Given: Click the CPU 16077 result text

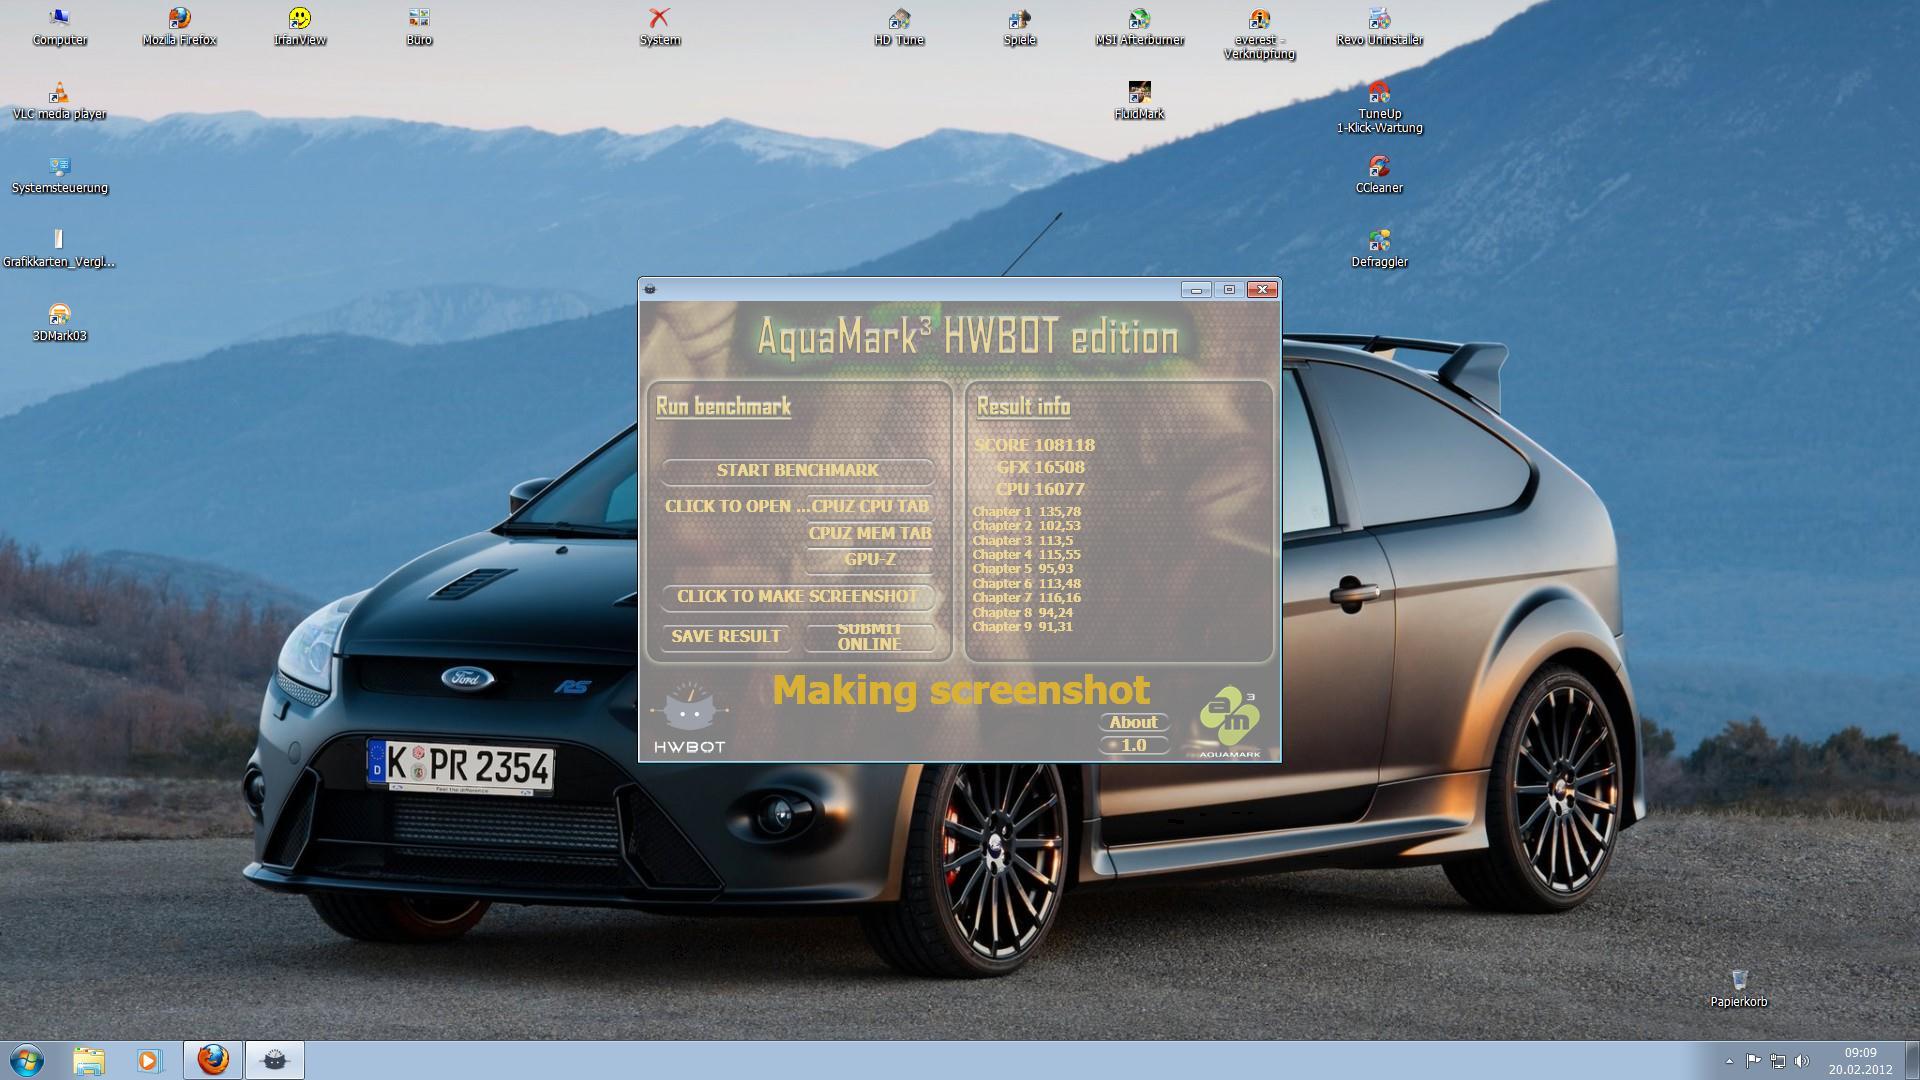Looking at the screenshot, I should pos(1040,489).
